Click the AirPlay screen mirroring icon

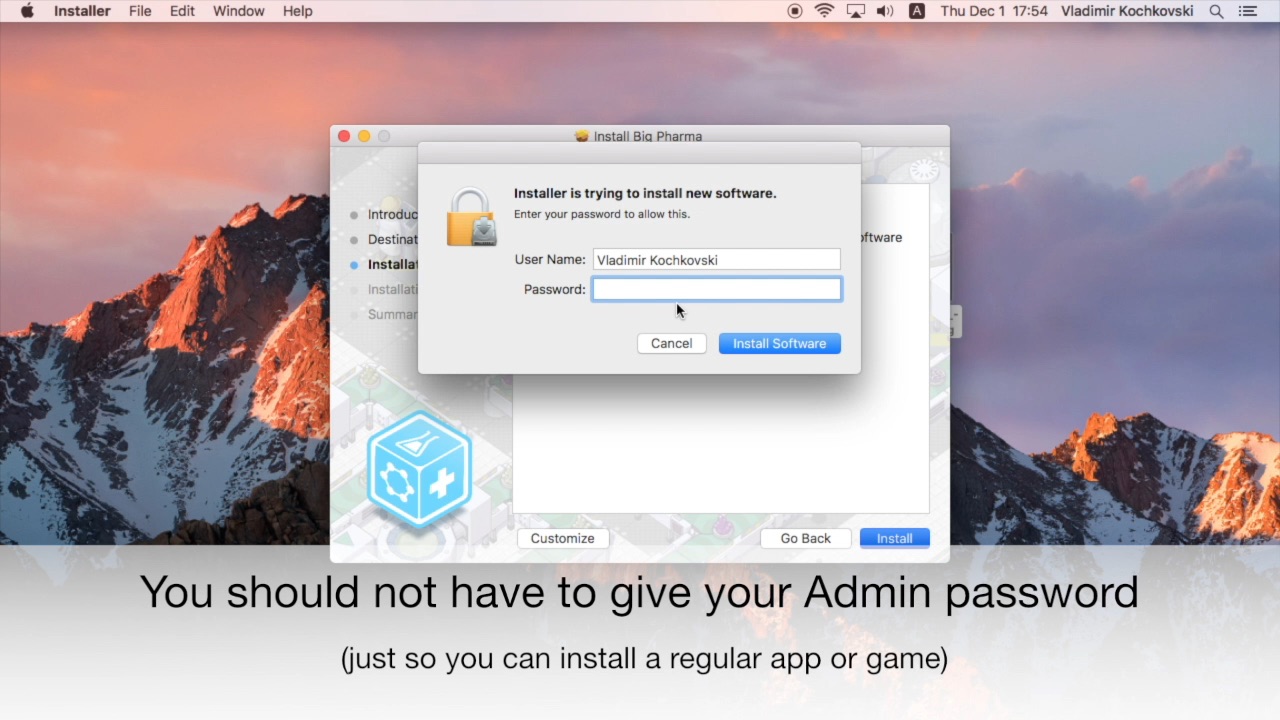(x=853, y=11)
